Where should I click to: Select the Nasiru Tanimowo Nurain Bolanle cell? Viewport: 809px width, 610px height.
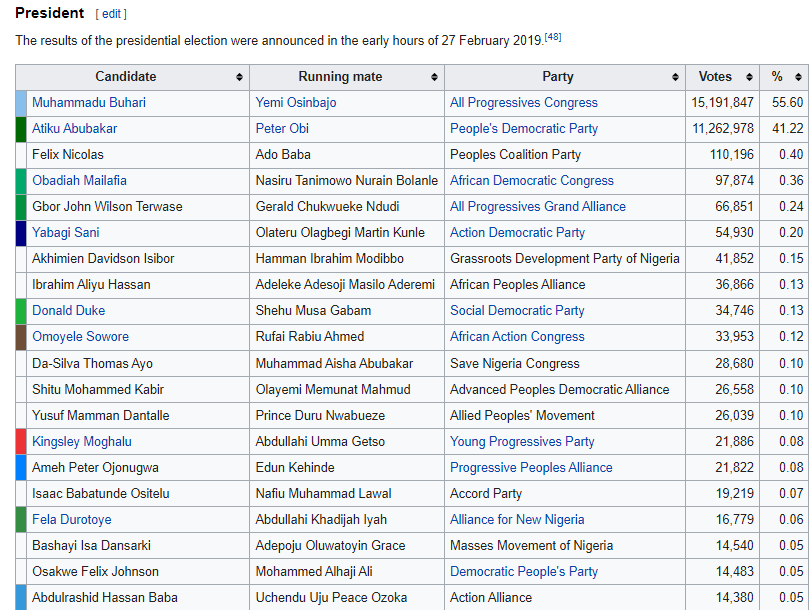coord(347,181)
